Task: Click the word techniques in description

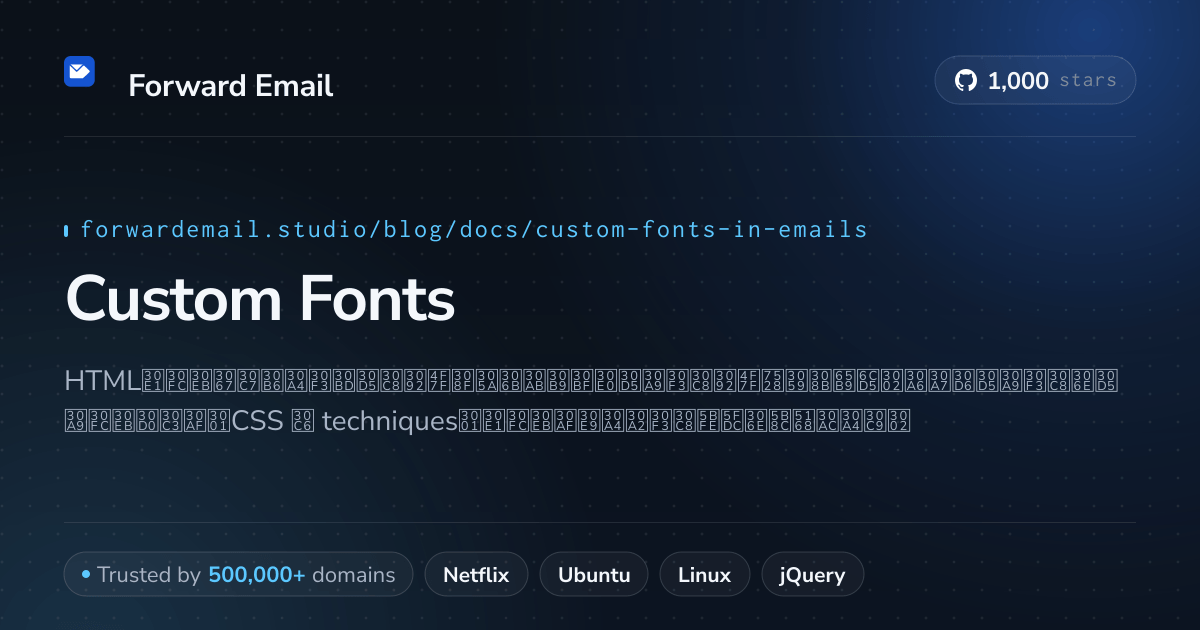Action: pyautogui.click(x=389, y=422)
